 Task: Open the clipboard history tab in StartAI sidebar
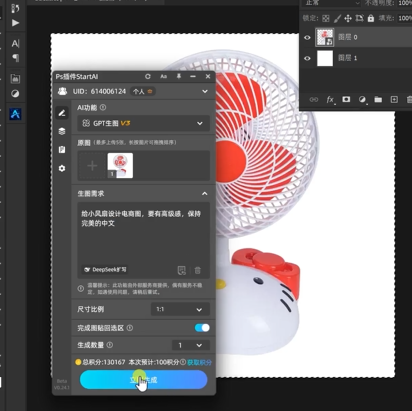tap(62, 150)
